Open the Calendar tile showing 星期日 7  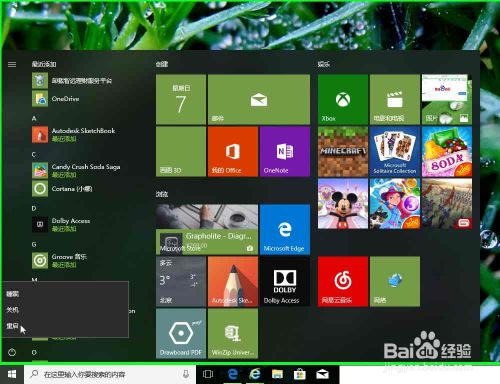(181, 99)
